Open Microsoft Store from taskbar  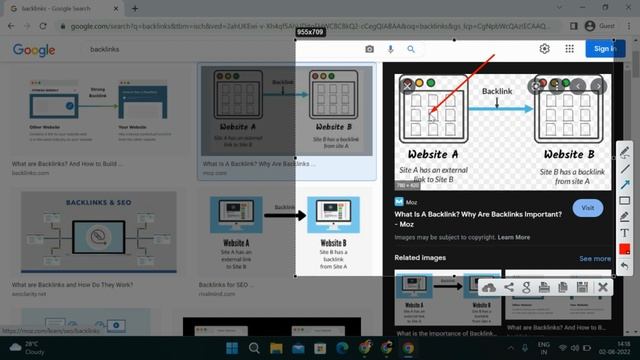(x=320, y=348)
